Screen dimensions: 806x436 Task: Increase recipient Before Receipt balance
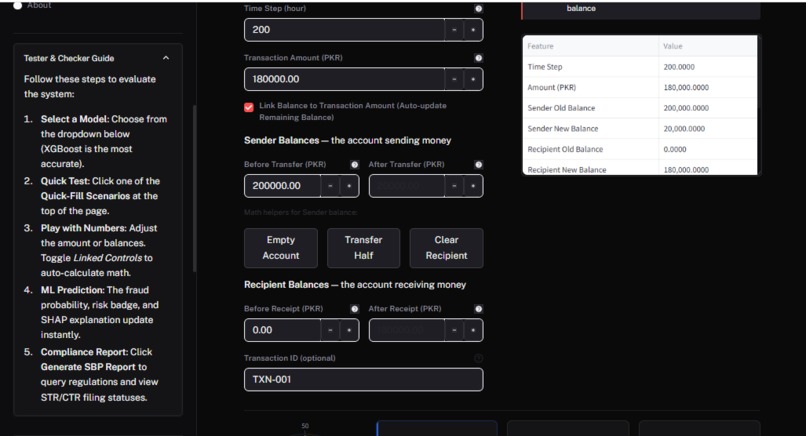pyautogui.click(x=349, y=330)
